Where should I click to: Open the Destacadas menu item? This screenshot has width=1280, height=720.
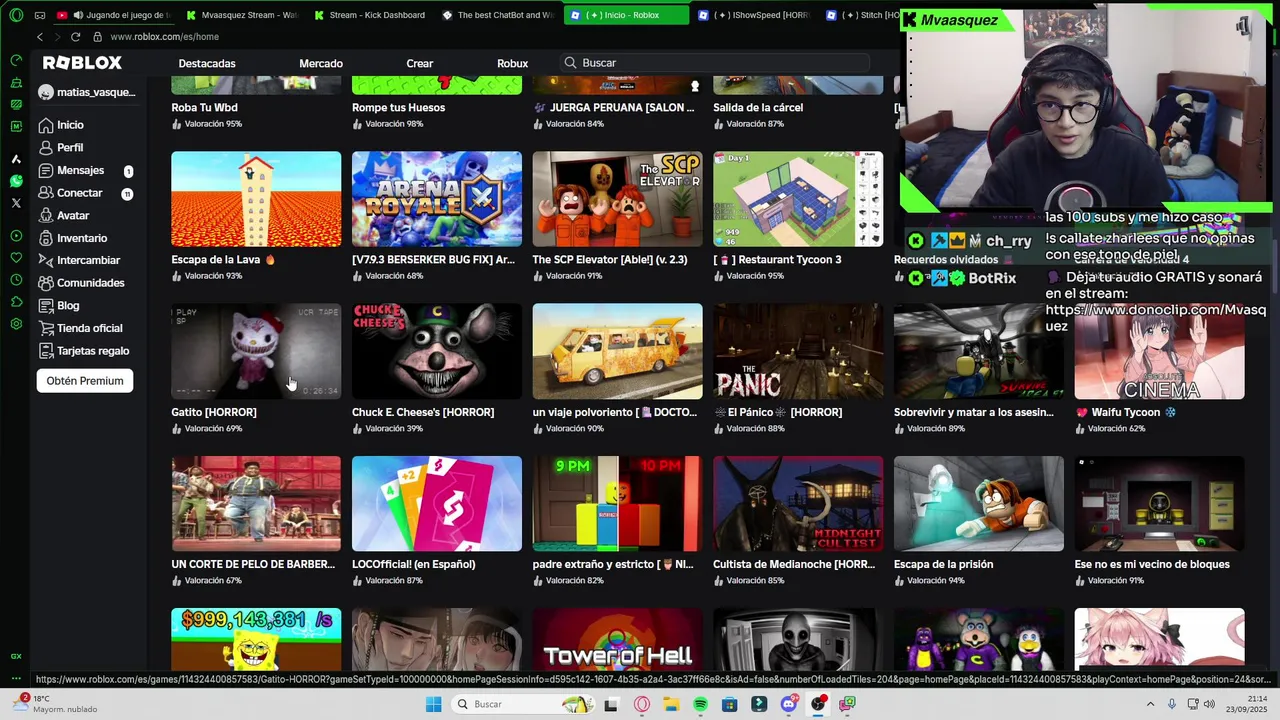[x=207, y=63]
